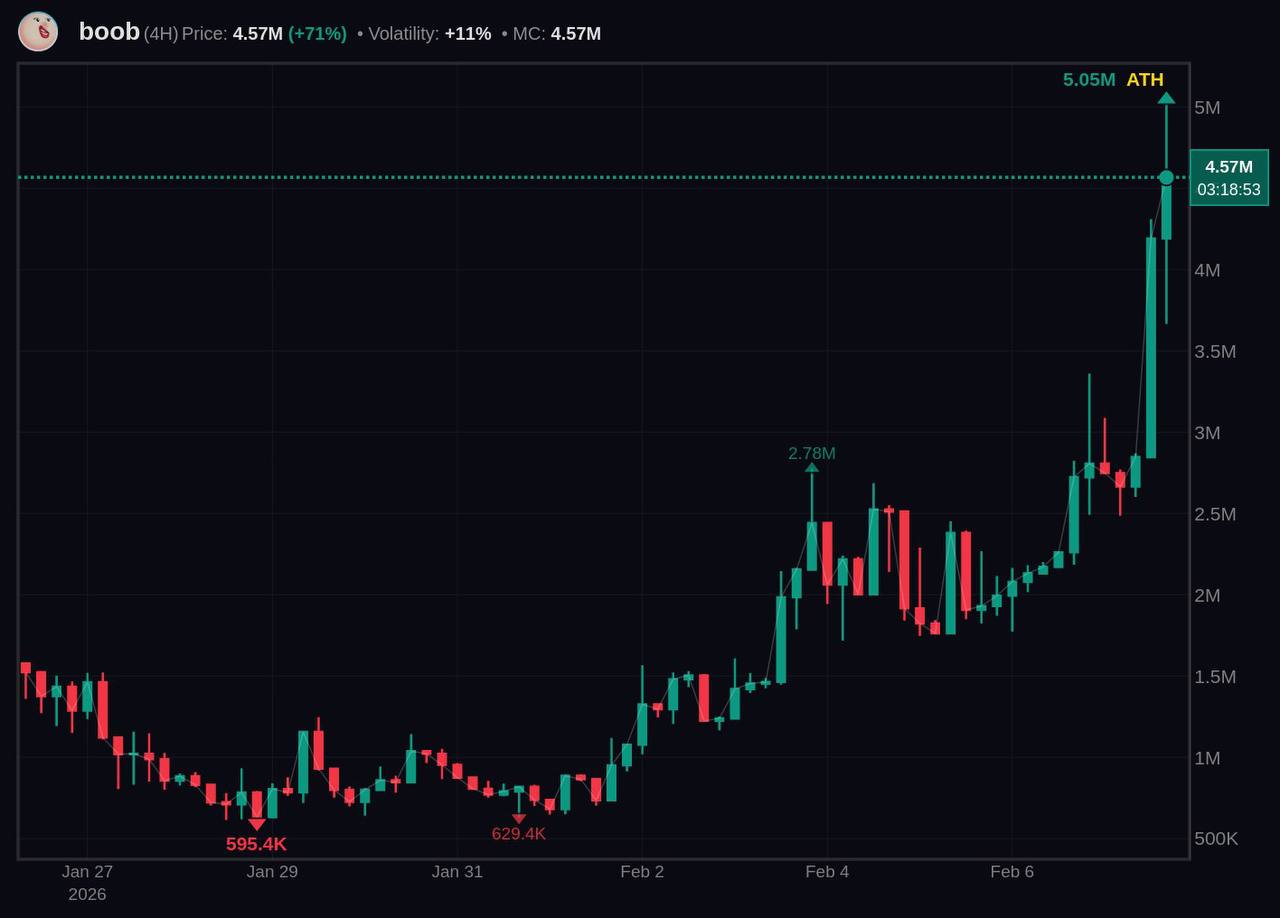Image resolution: width=1280 pixels, height=918 pixels.
Task: Click the "(4H)" timeframe label
Action: pyautogui.click(x=161, y=34)
